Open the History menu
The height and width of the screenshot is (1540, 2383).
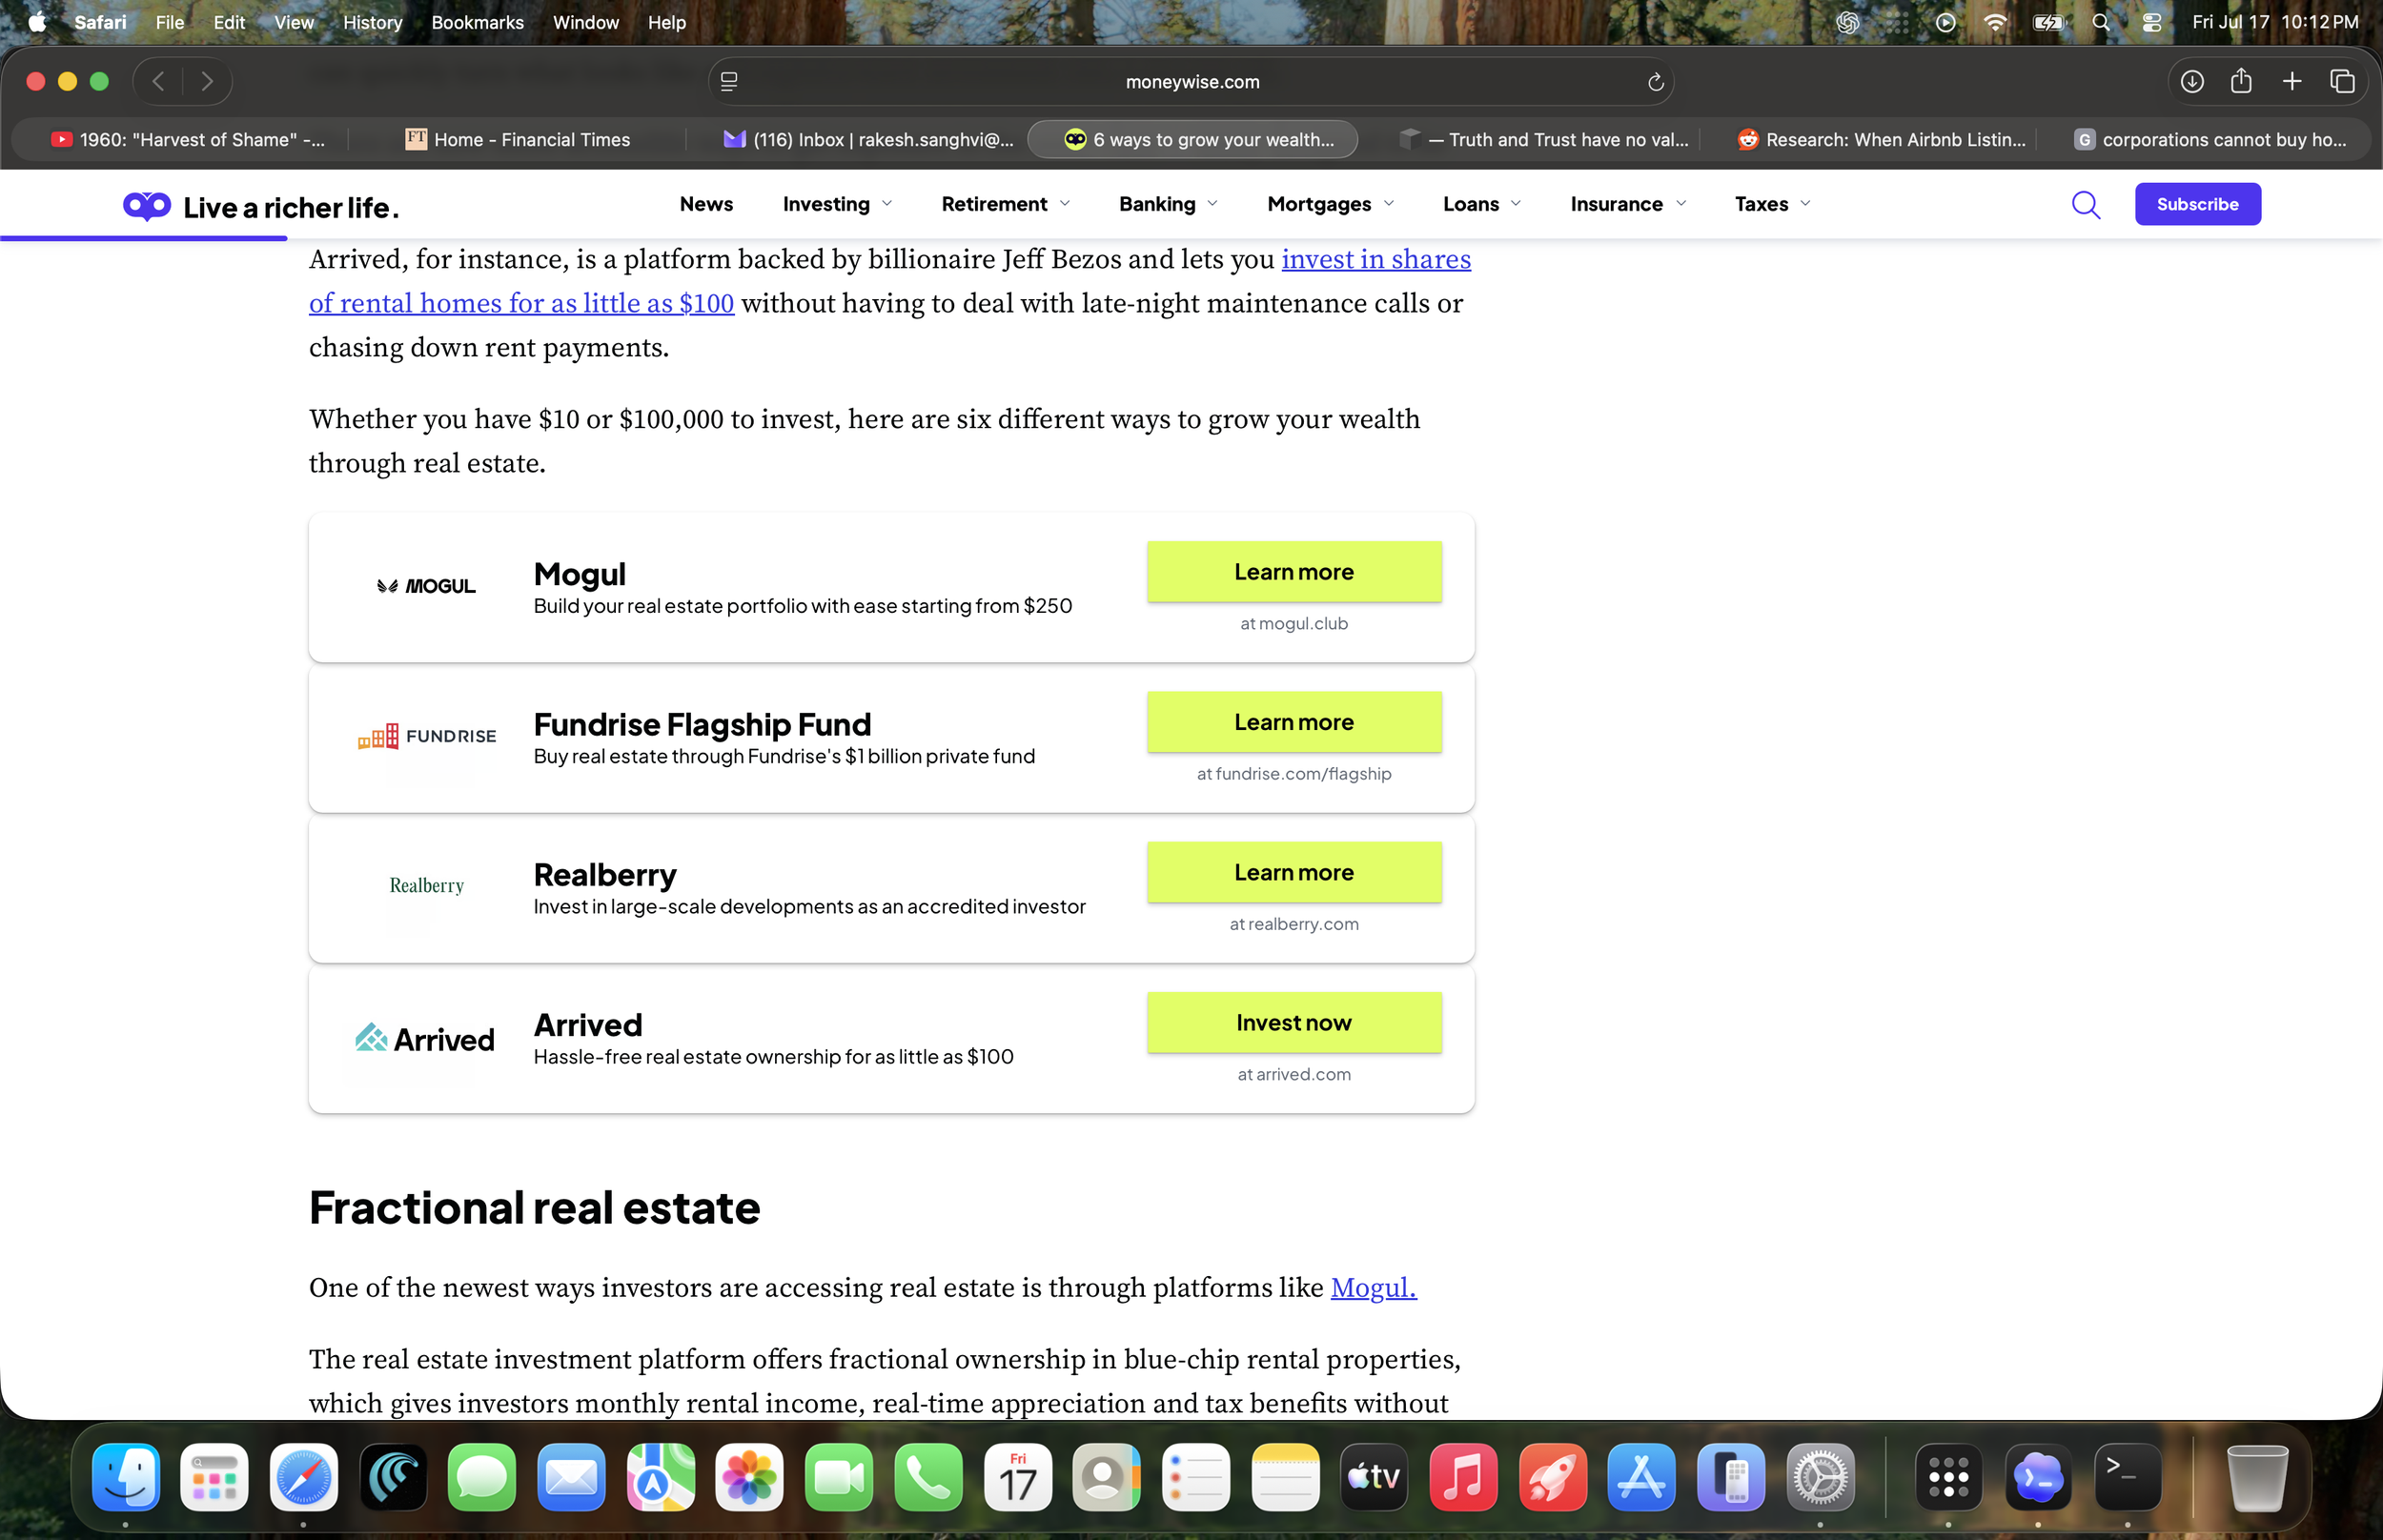[373, 22]
